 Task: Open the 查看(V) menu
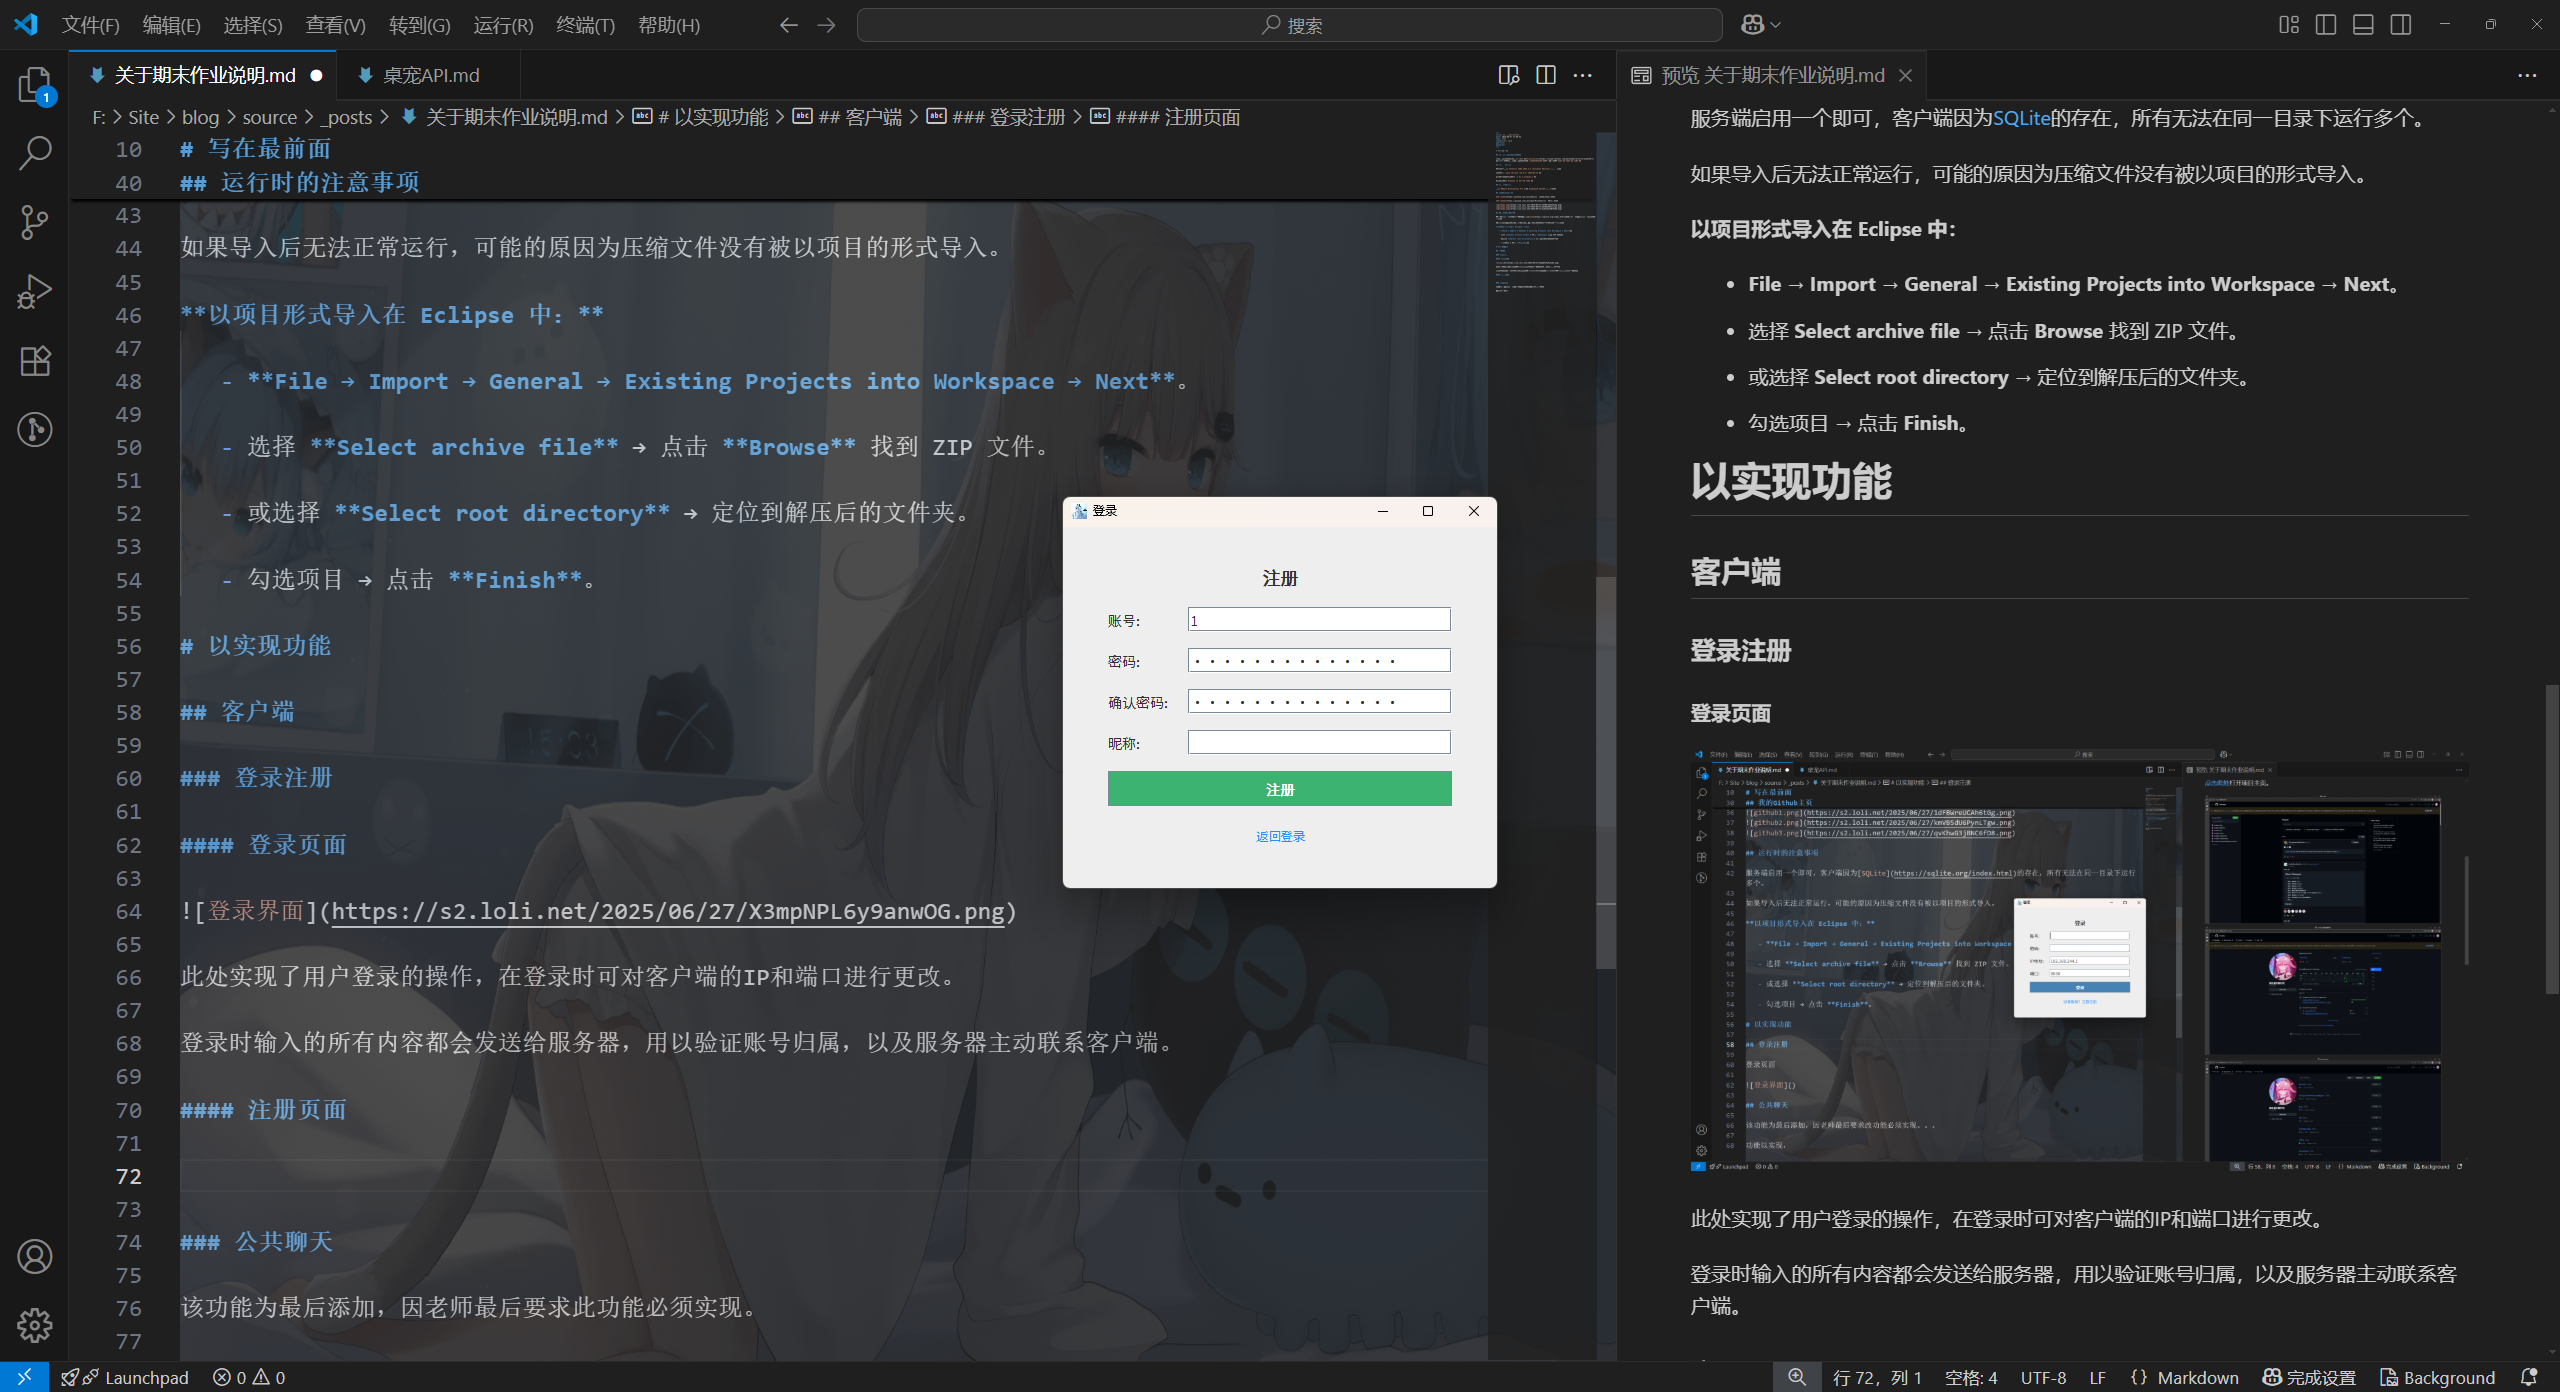click(x=336, y=25)
